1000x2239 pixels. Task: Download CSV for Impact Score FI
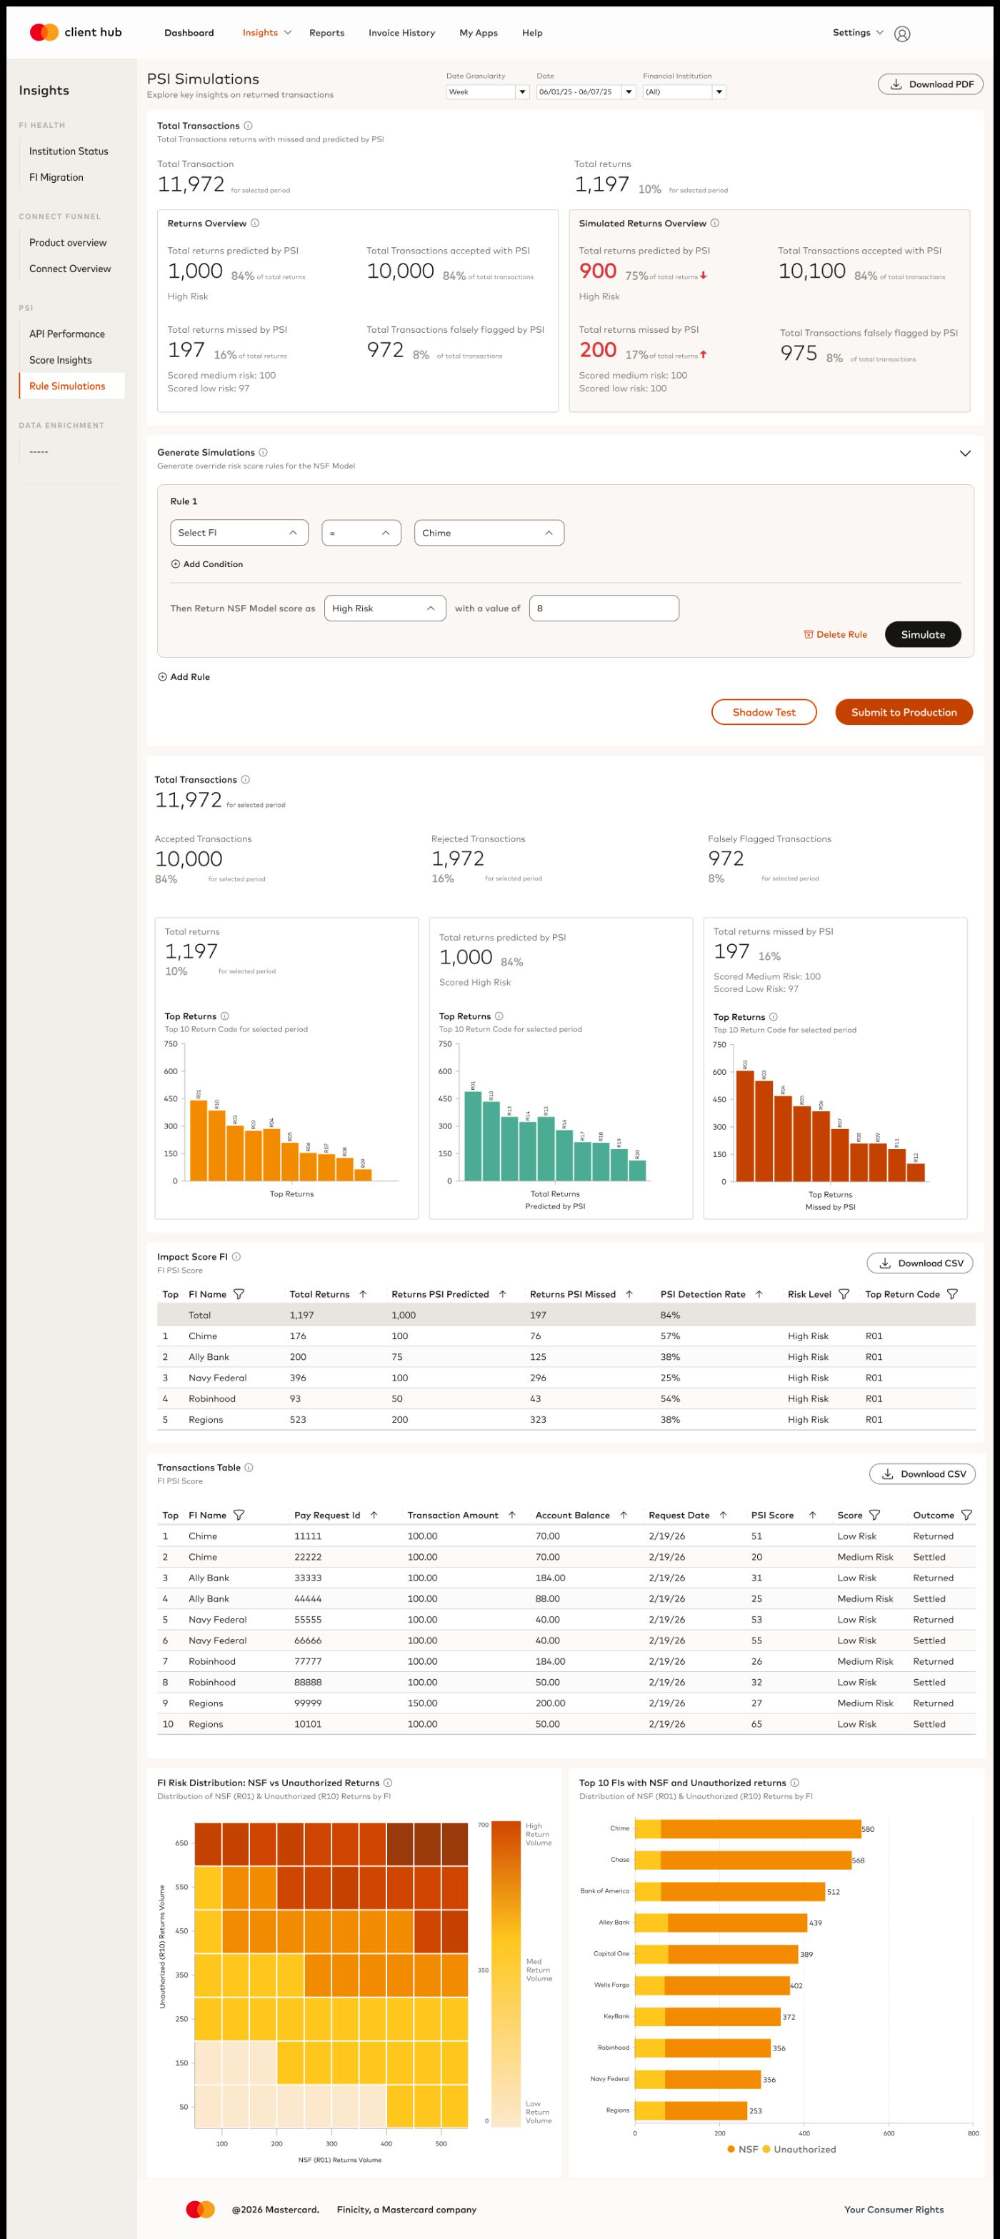pyautogui.click(x=920, y=1263)
